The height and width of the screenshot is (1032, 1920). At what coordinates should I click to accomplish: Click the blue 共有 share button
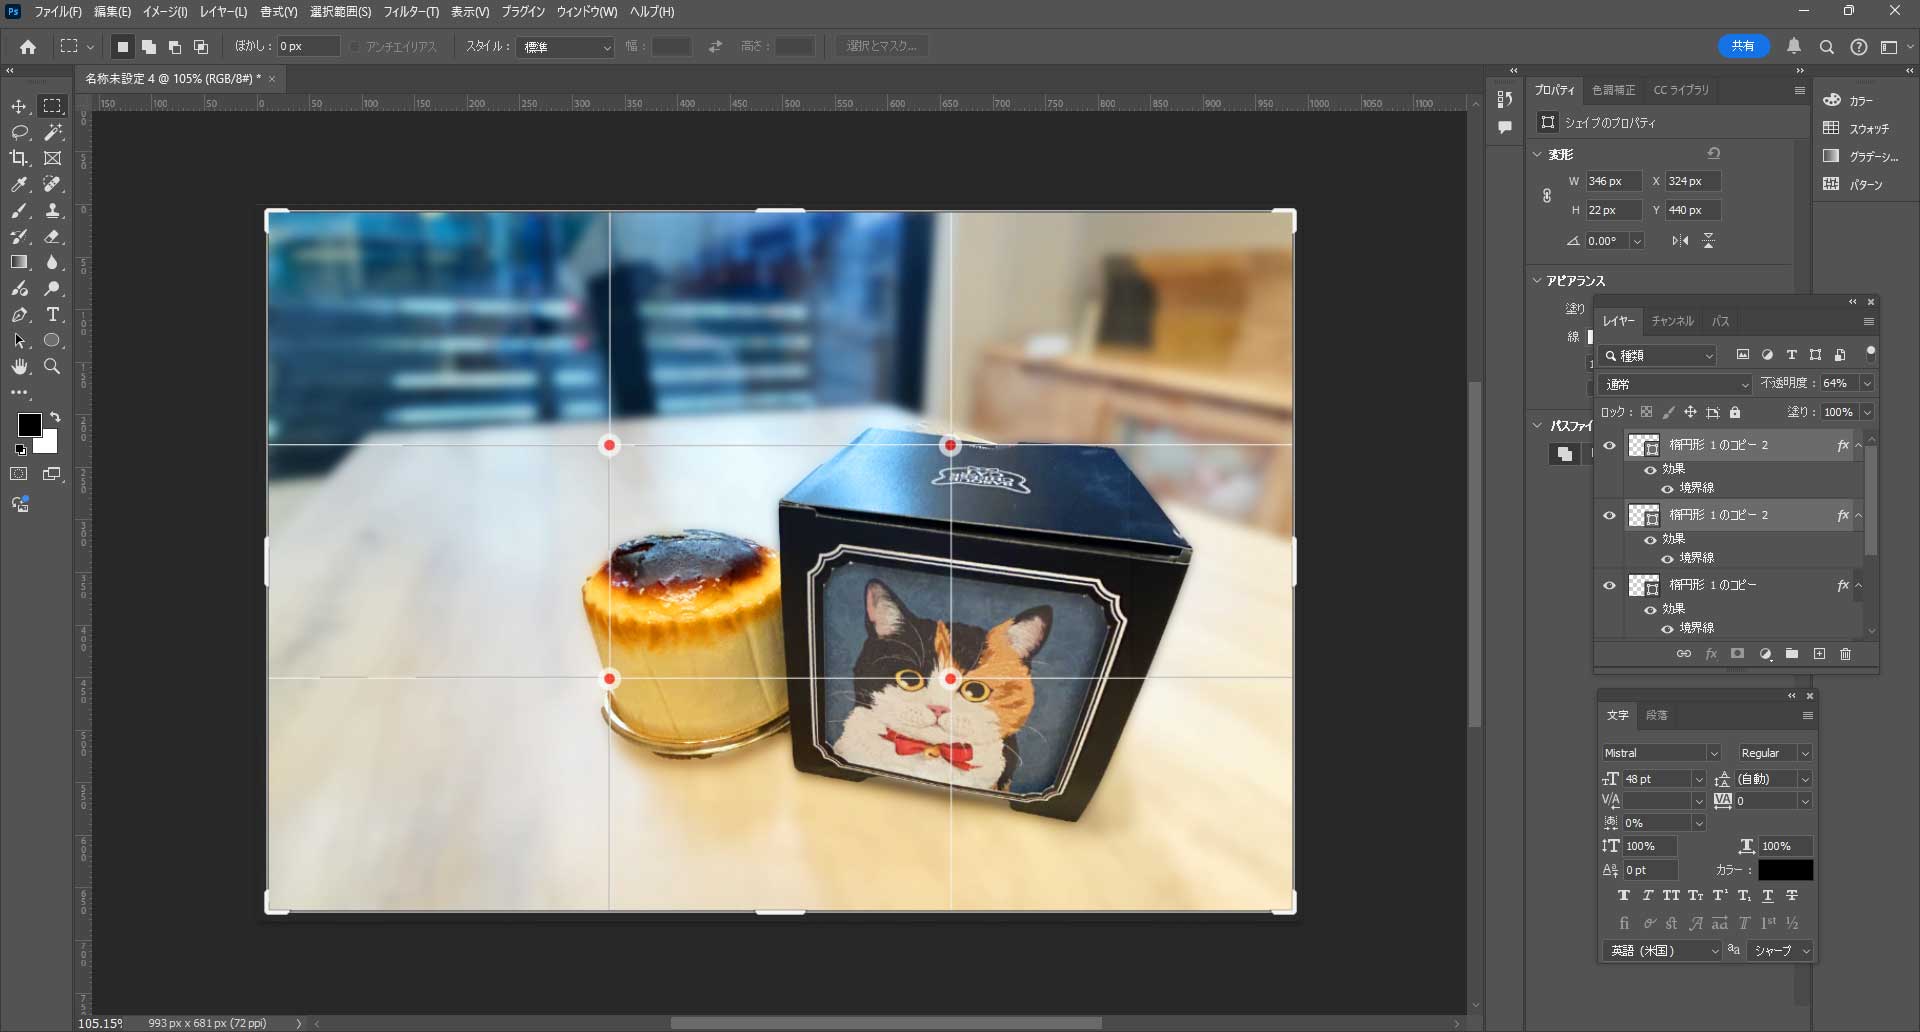(1743, 46)
